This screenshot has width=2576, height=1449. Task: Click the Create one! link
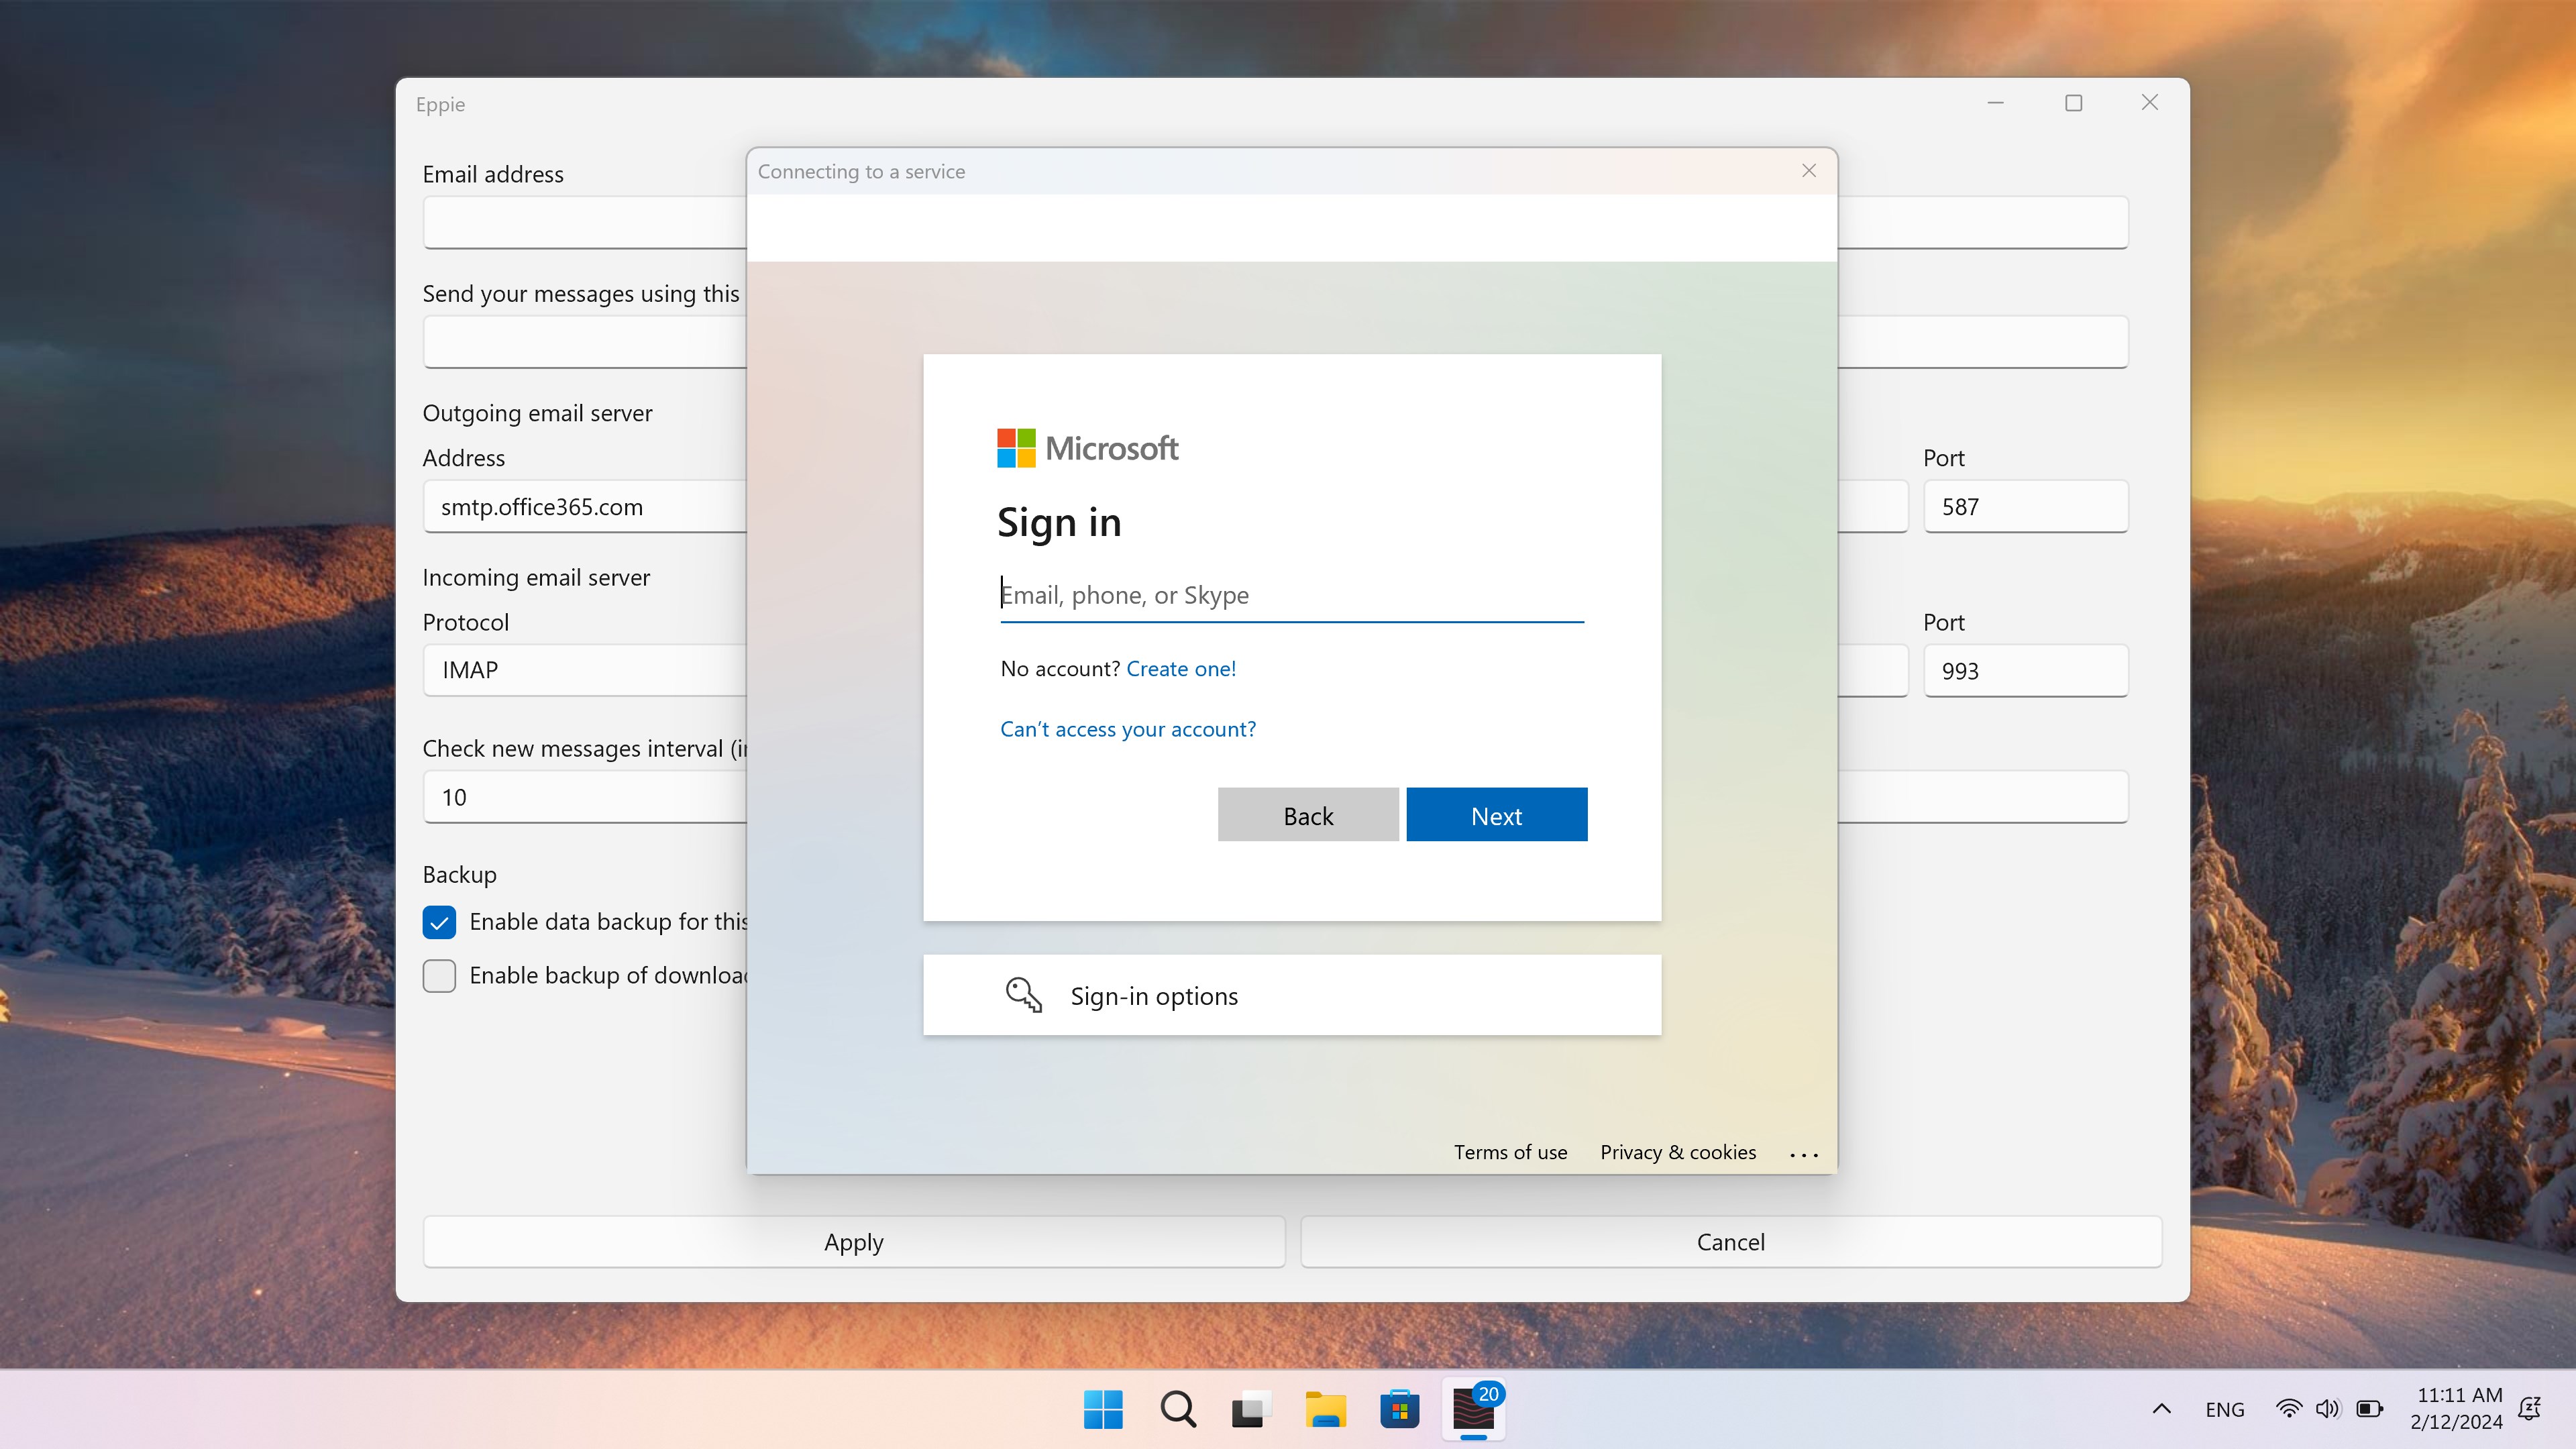click(x=1181, y=668)
